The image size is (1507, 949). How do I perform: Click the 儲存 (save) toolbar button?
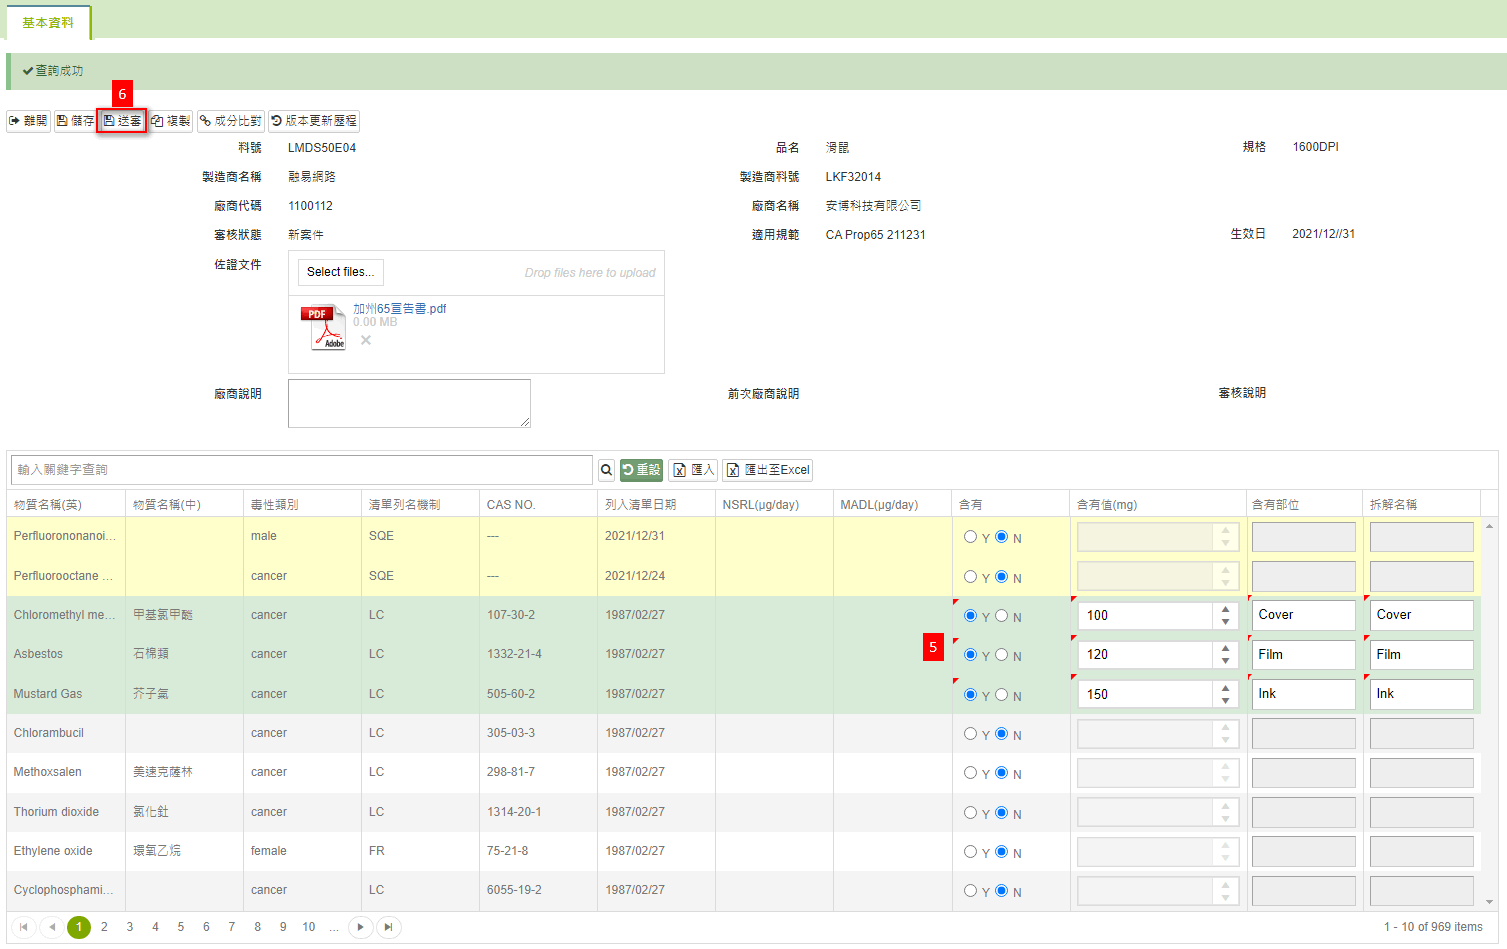tap(75, 121)
